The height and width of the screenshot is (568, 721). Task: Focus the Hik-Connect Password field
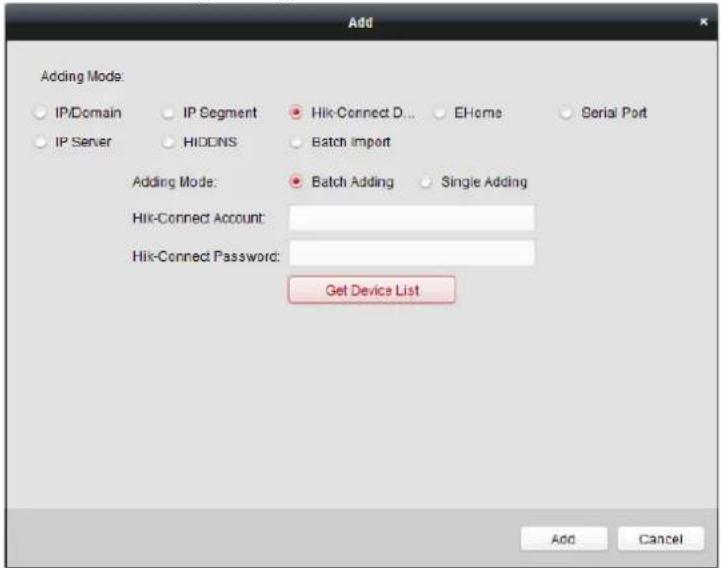coord(412,253)
